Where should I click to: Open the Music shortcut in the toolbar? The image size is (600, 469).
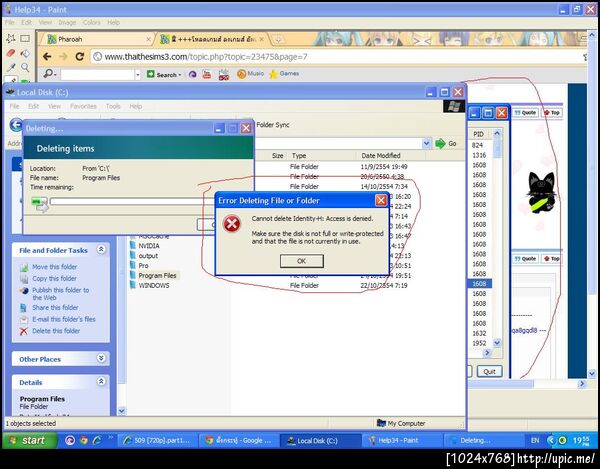pos(251,73)
